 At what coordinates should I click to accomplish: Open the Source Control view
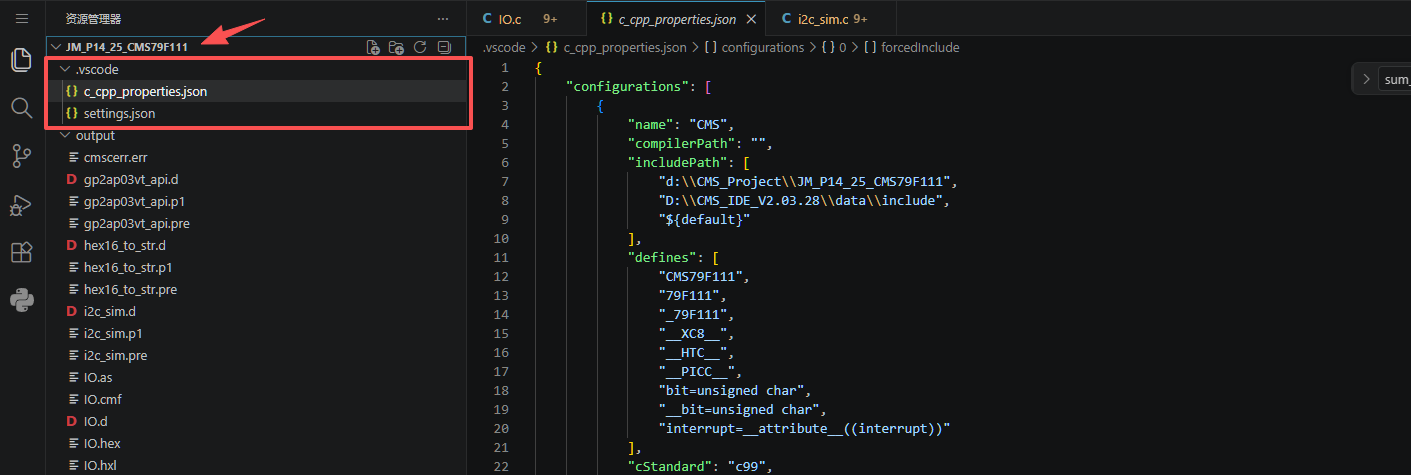coord(22,155)
